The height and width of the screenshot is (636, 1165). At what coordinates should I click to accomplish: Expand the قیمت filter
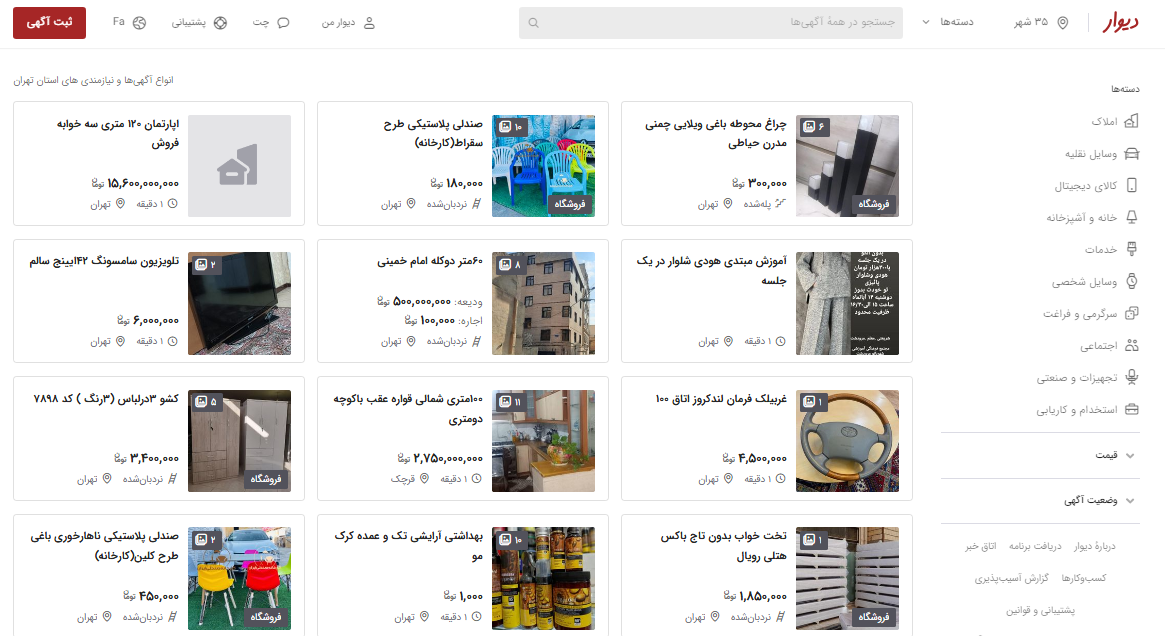click(x=1040, y=455)
